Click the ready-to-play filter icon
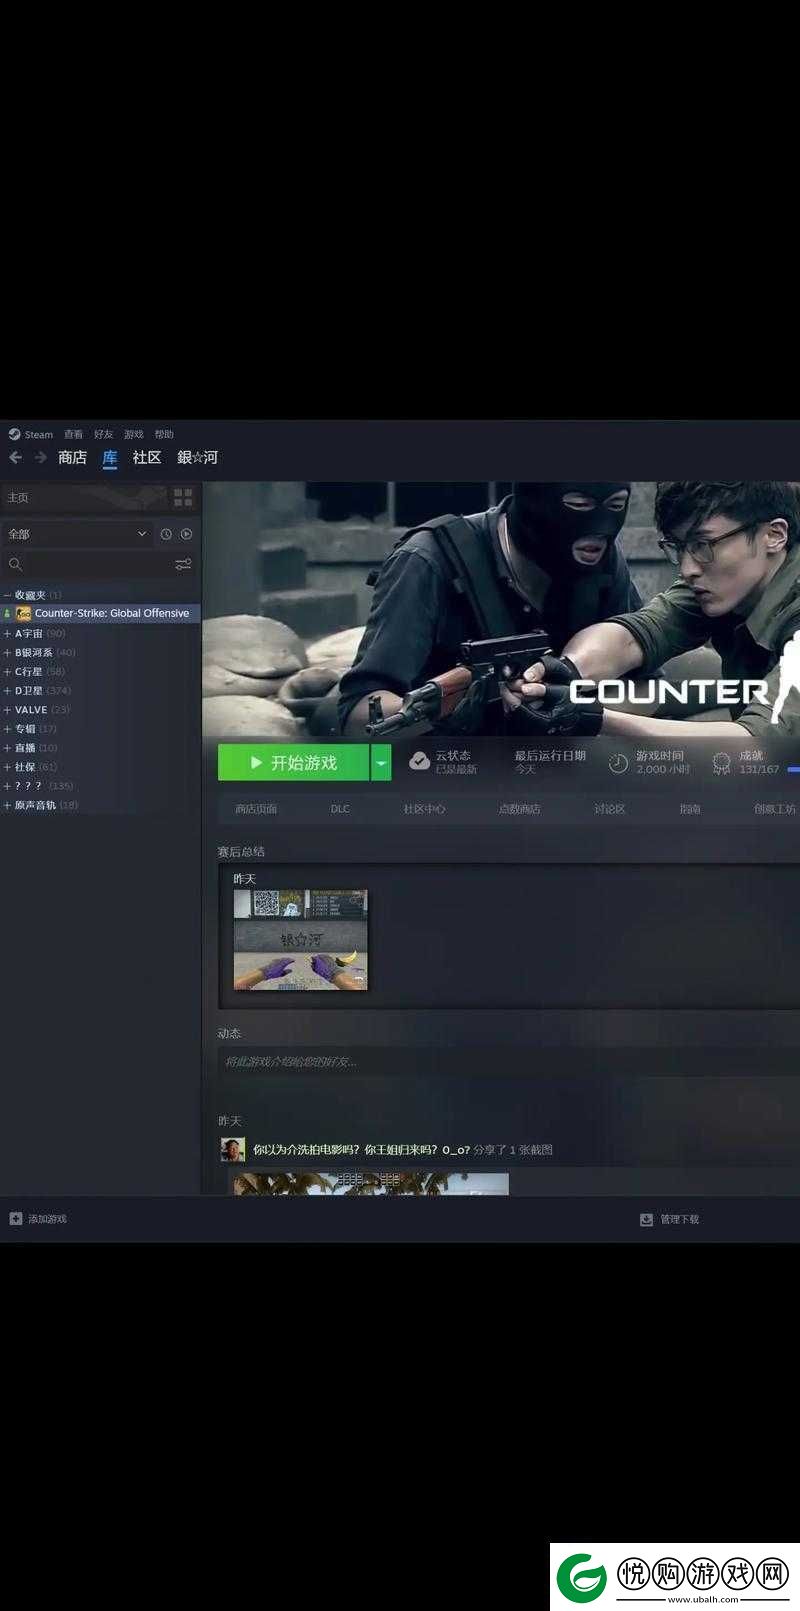 click(x=186, y=534)
